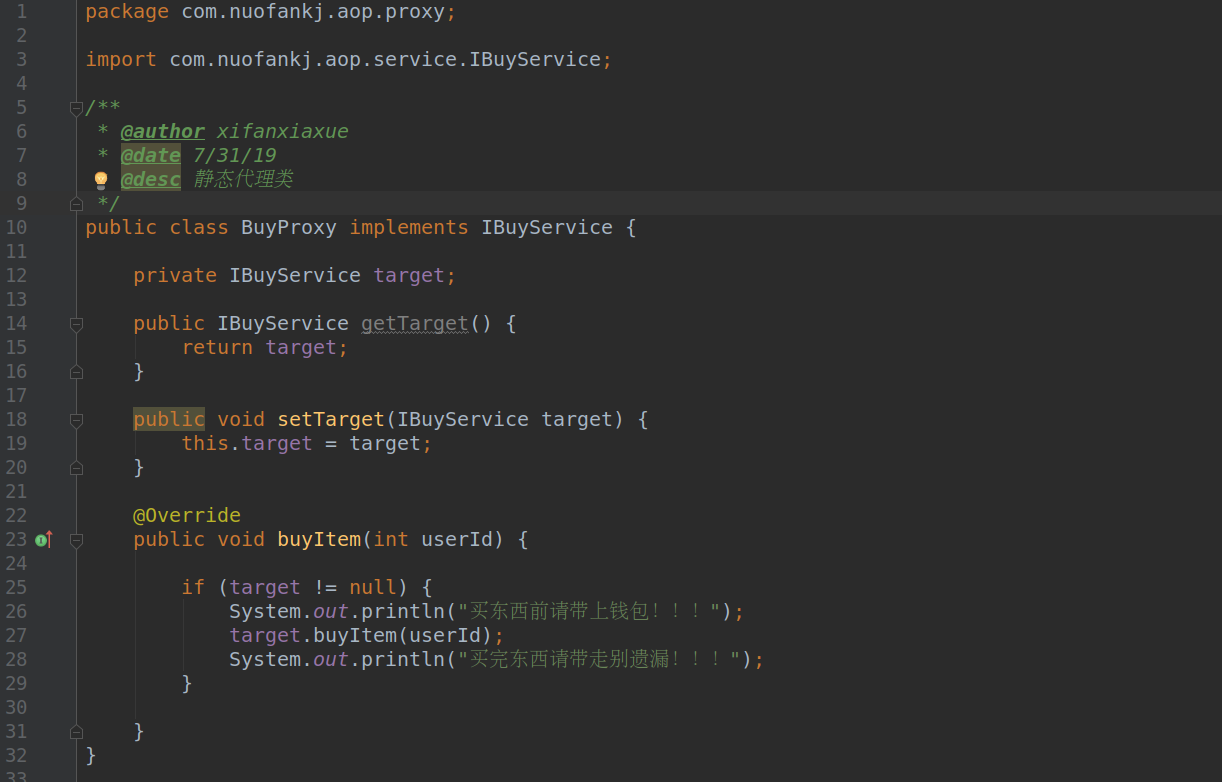This screenshot has width=1222, height=782.
Task: Click the fold end marker closing buyItem
Action: click(76, 731)
